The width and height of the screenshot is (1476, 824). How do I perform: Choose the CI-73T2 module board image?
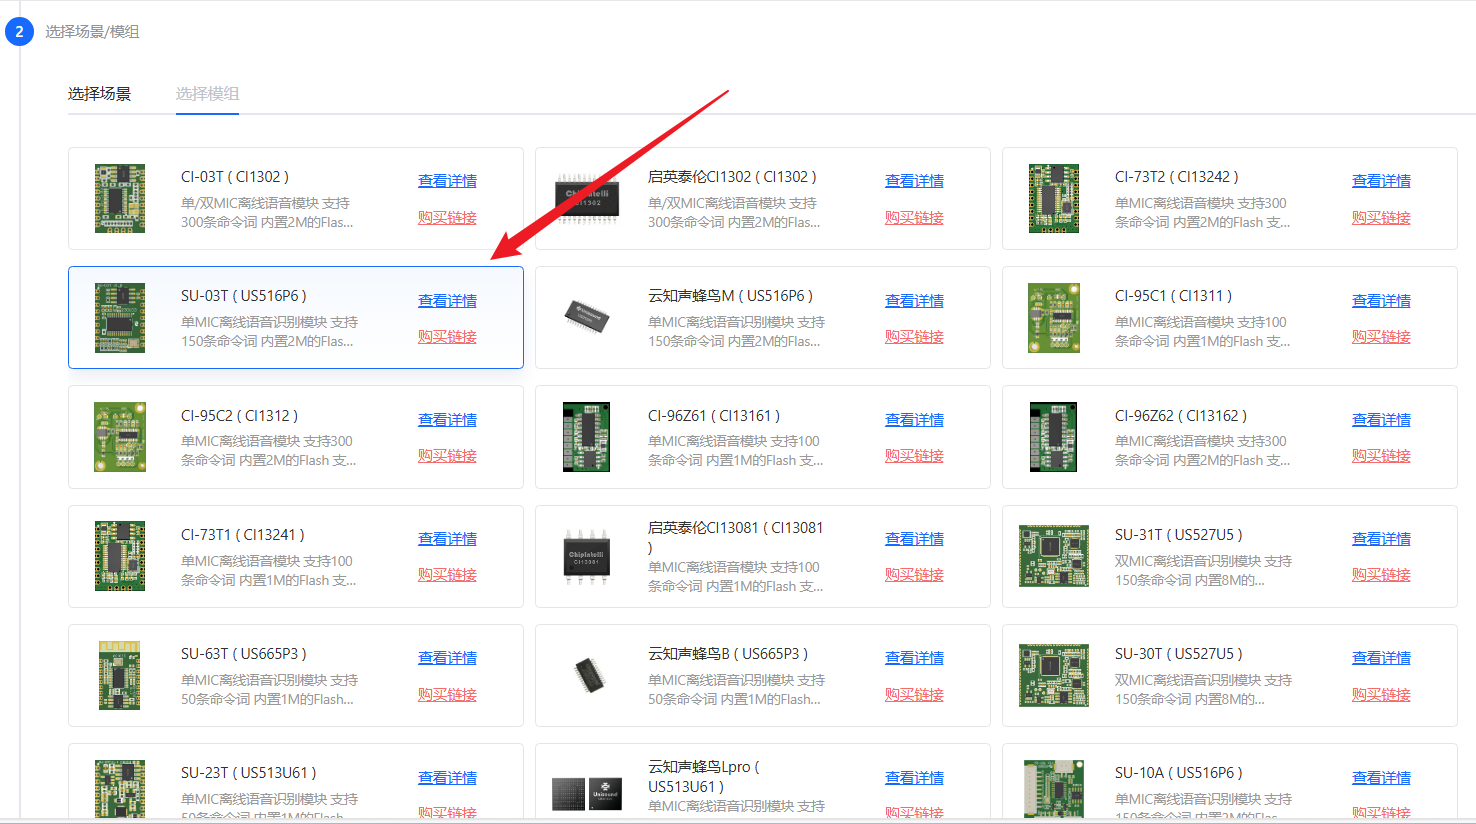point(1054,198)
